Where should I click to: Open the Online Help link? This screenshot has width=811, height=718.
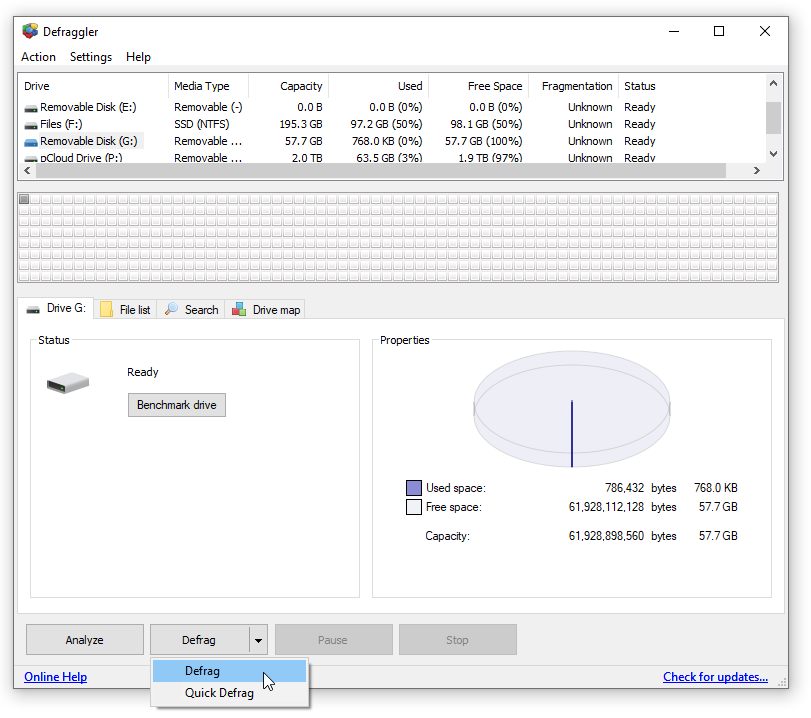tap(55, 677)
